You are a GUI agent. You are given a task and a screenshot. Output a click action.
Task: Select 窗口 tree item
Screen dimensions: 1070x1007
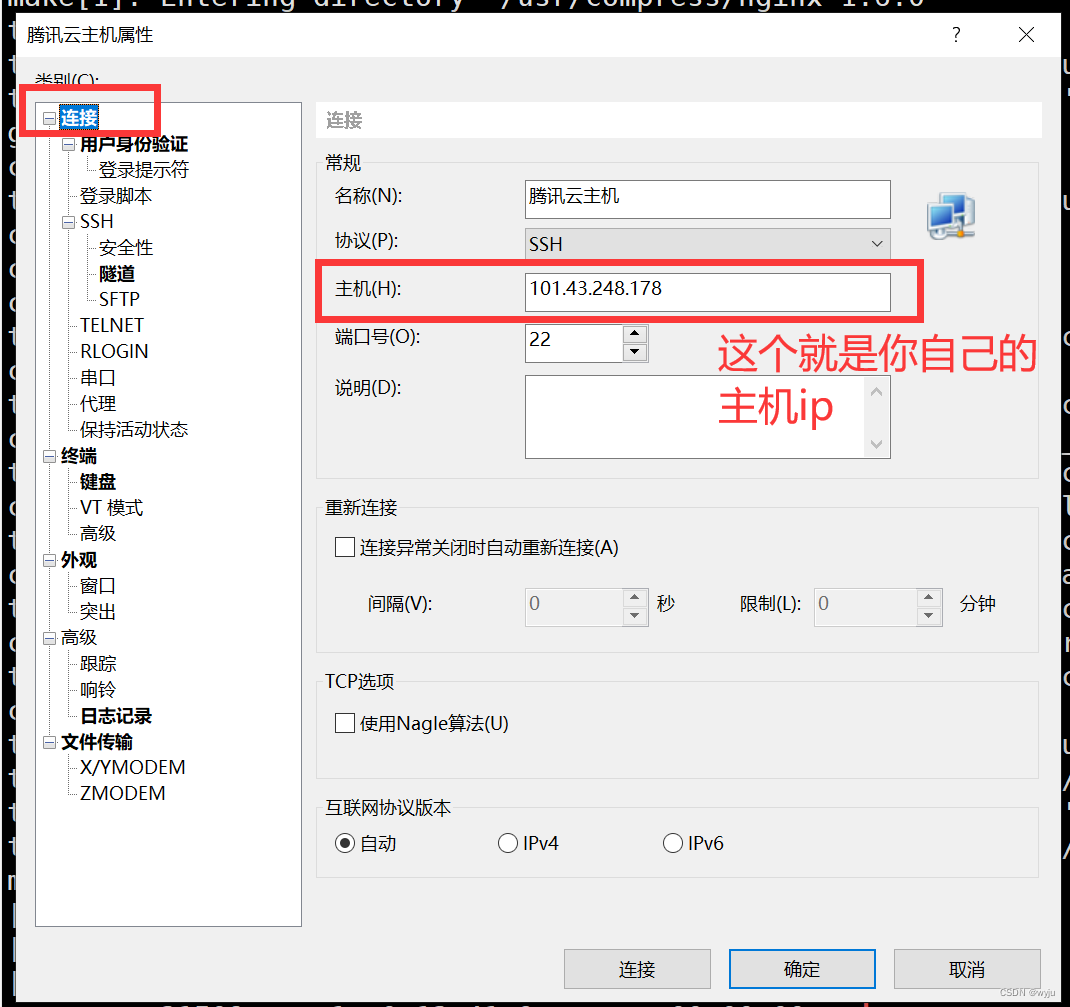(98, 586)
